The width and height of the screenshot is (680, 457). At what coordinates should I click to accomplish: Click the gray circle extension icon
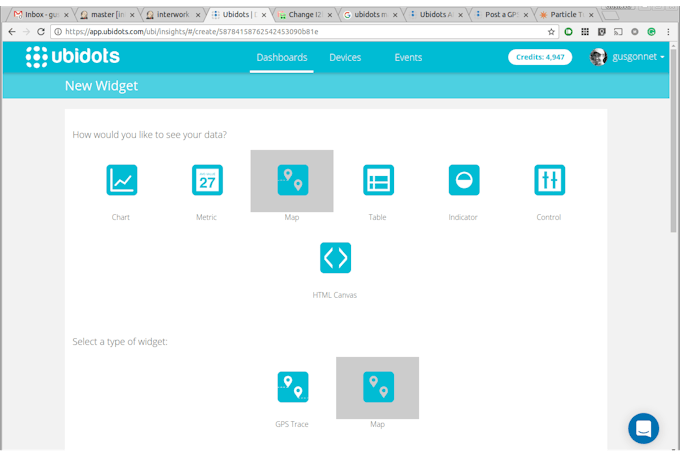pyautogui.click(x=634, y=32)
